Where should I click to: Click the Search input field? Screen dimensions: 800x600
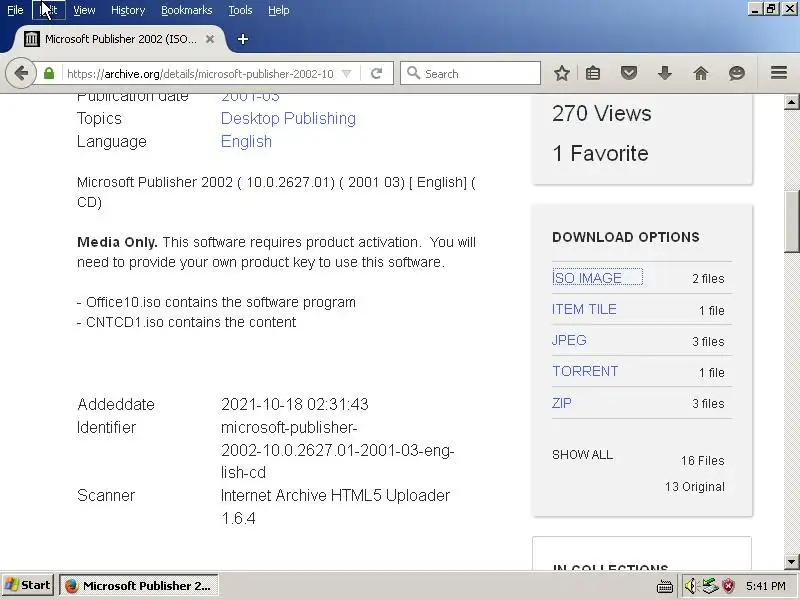click(470, 73)
